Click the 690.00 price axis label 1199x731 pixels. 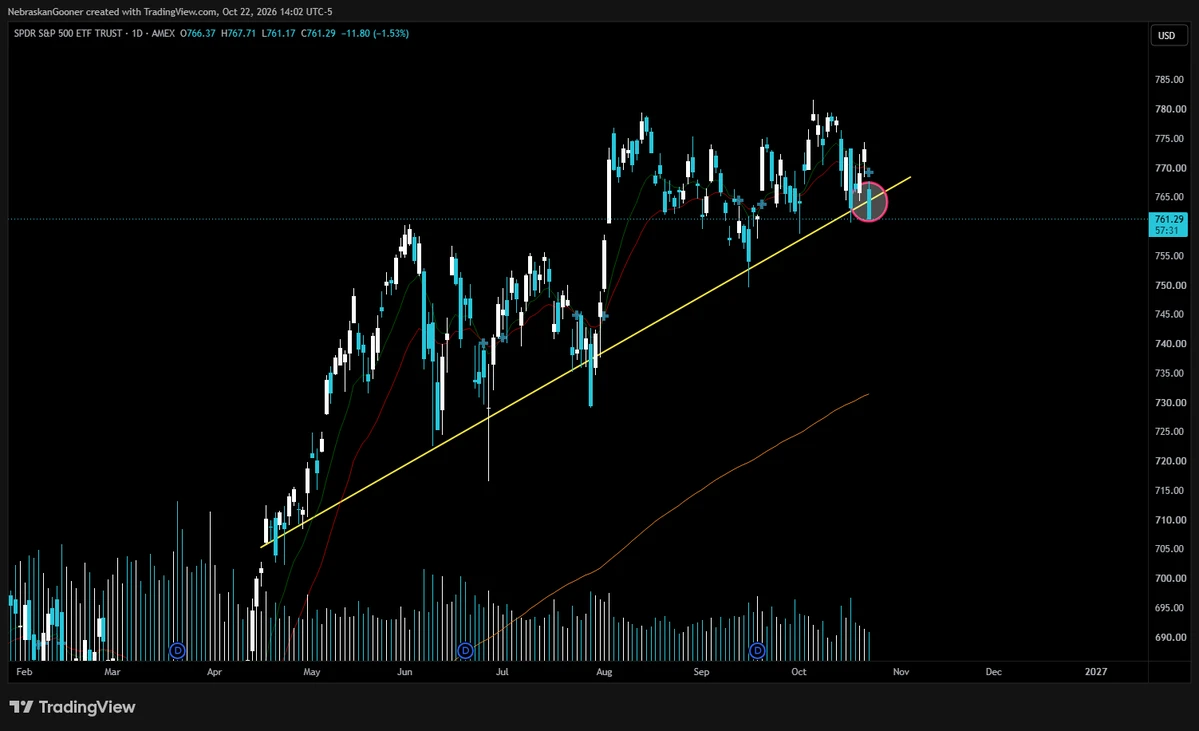click(x=1170, y=638)
